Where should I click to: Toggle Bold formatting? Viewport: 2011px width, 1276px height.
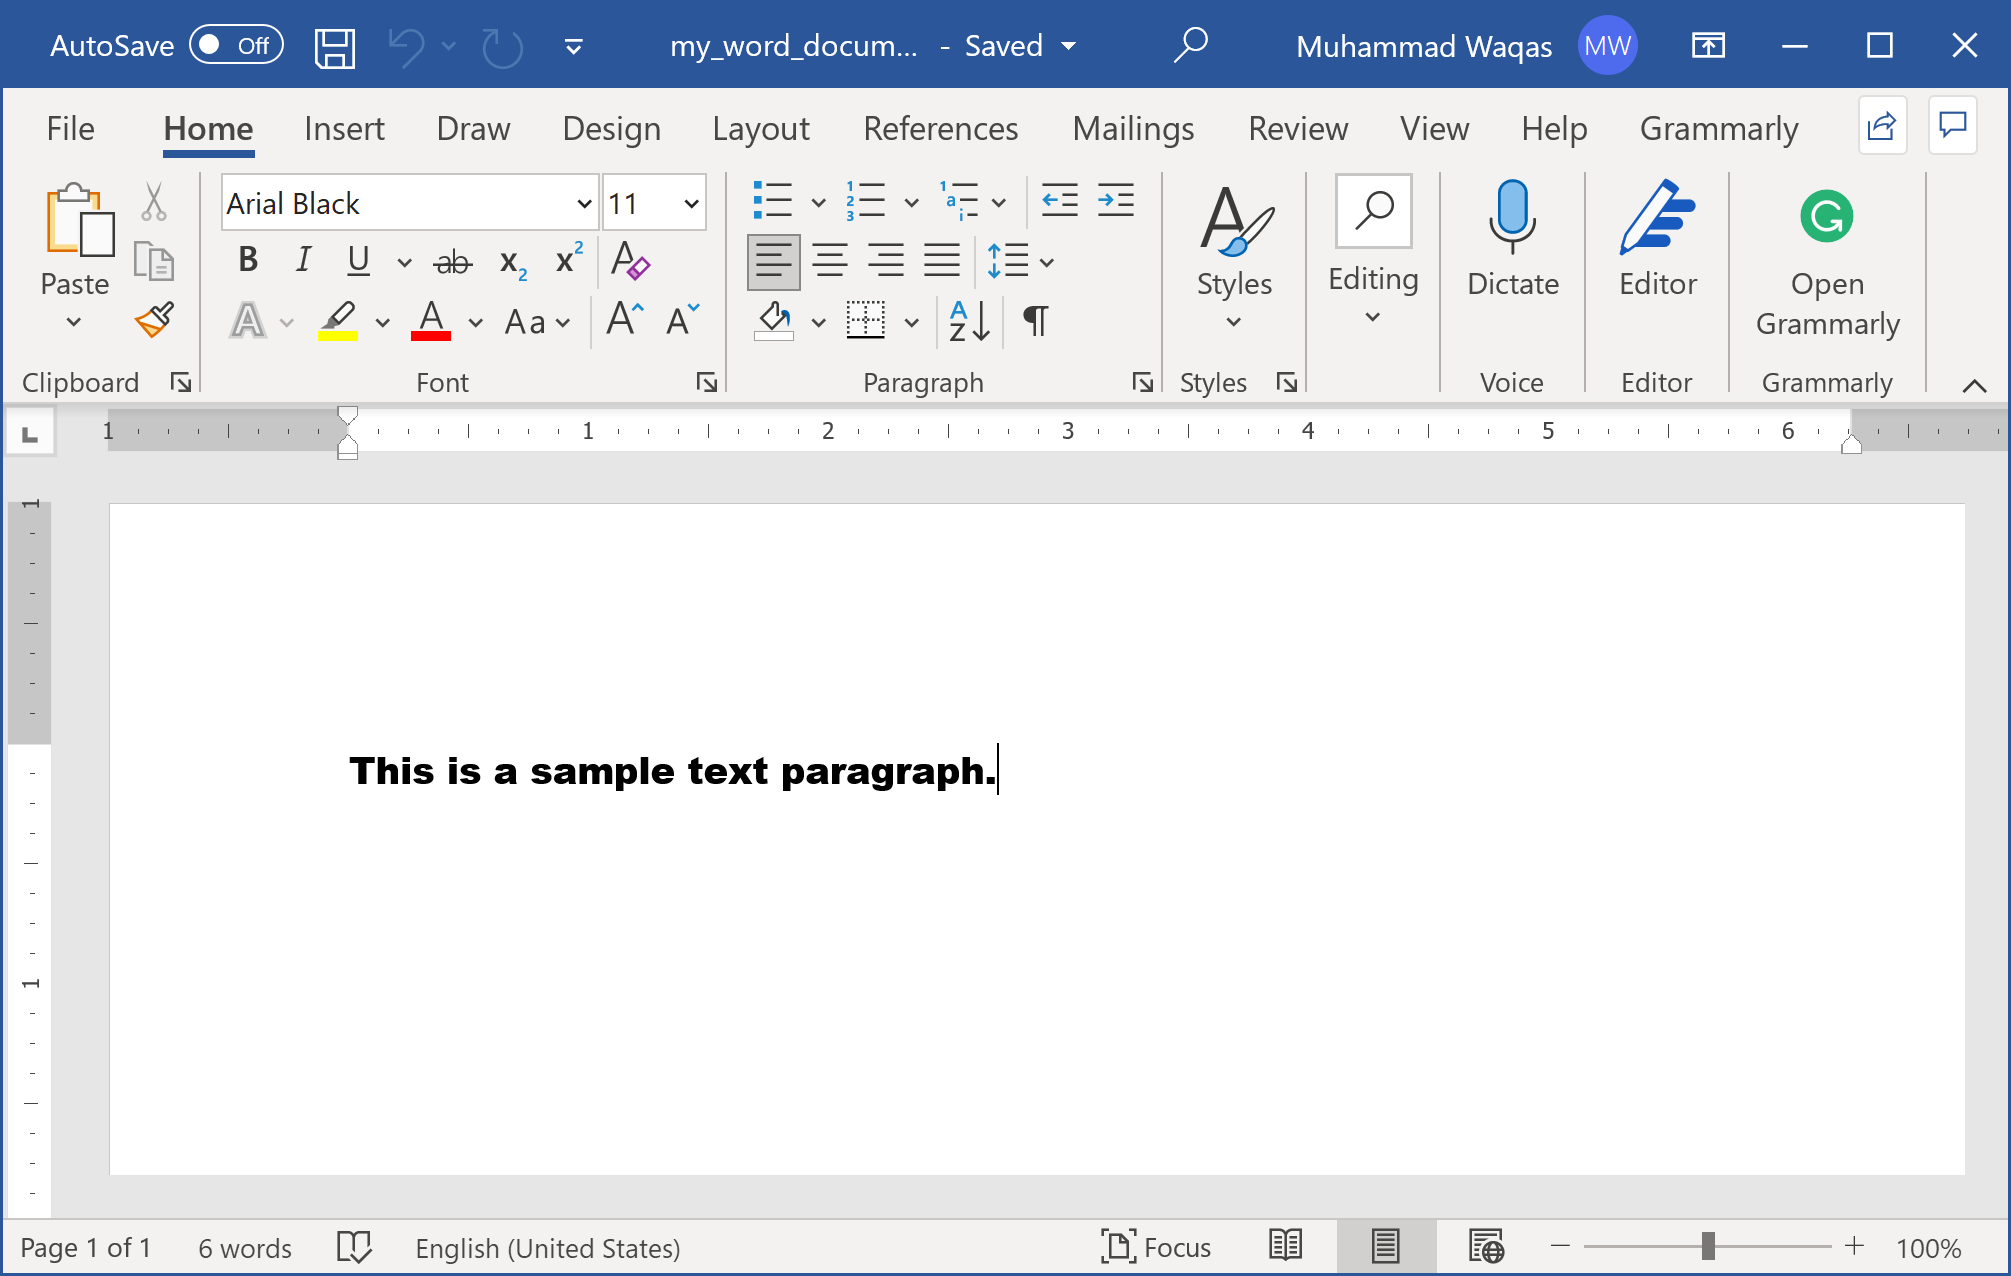point(248,260)
